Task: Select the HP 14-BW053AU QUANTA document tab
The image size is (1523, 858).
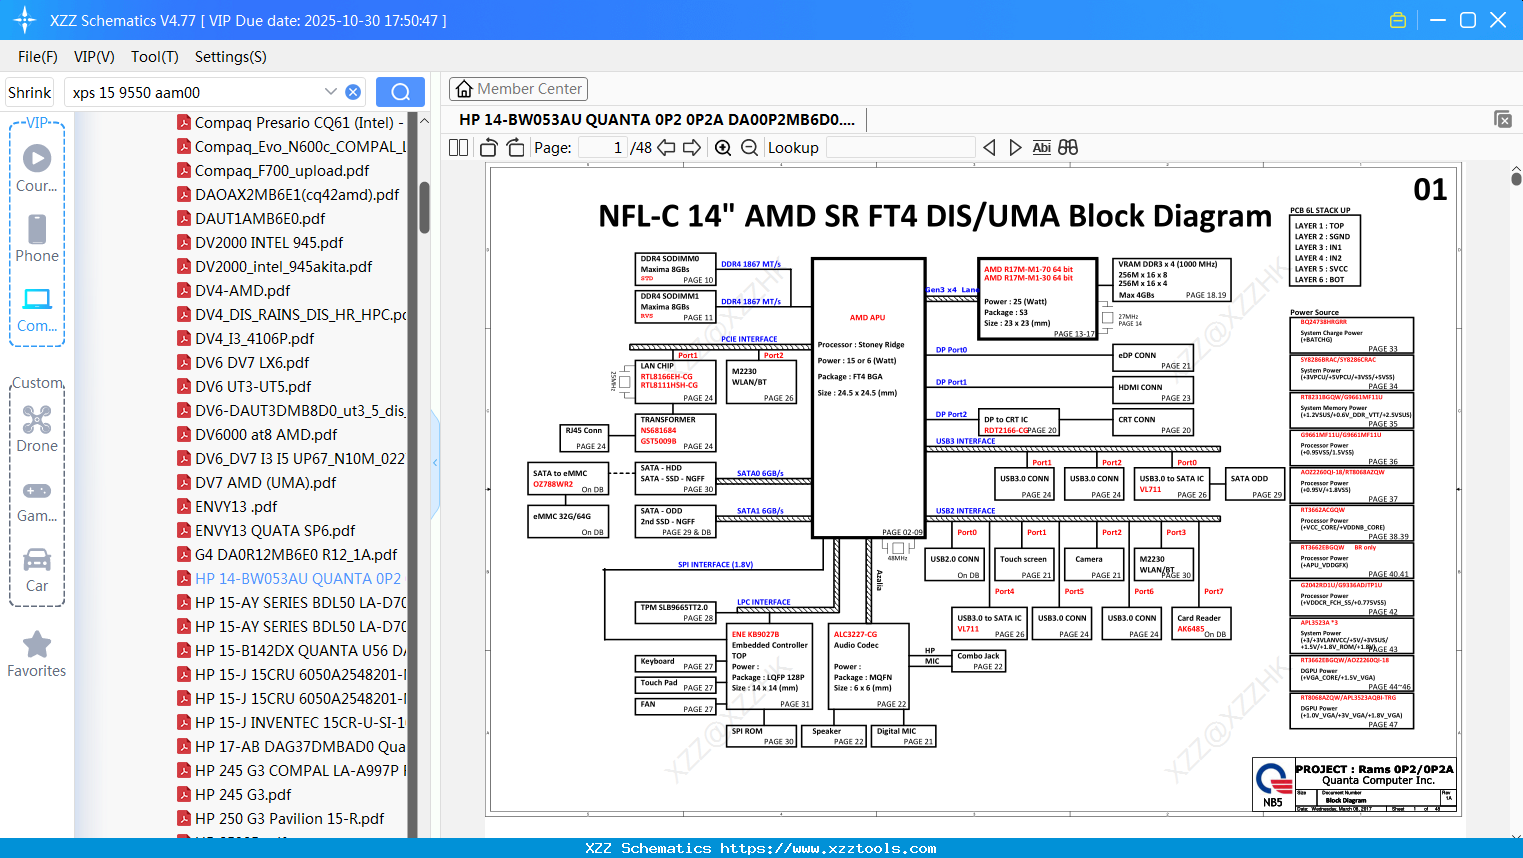Action: pos(657,119)
